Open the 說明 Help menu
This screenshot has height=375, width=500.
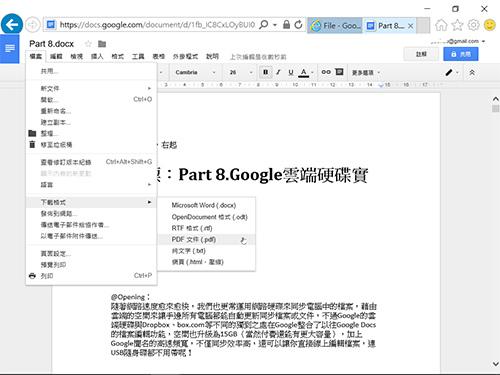coord(212,56)
